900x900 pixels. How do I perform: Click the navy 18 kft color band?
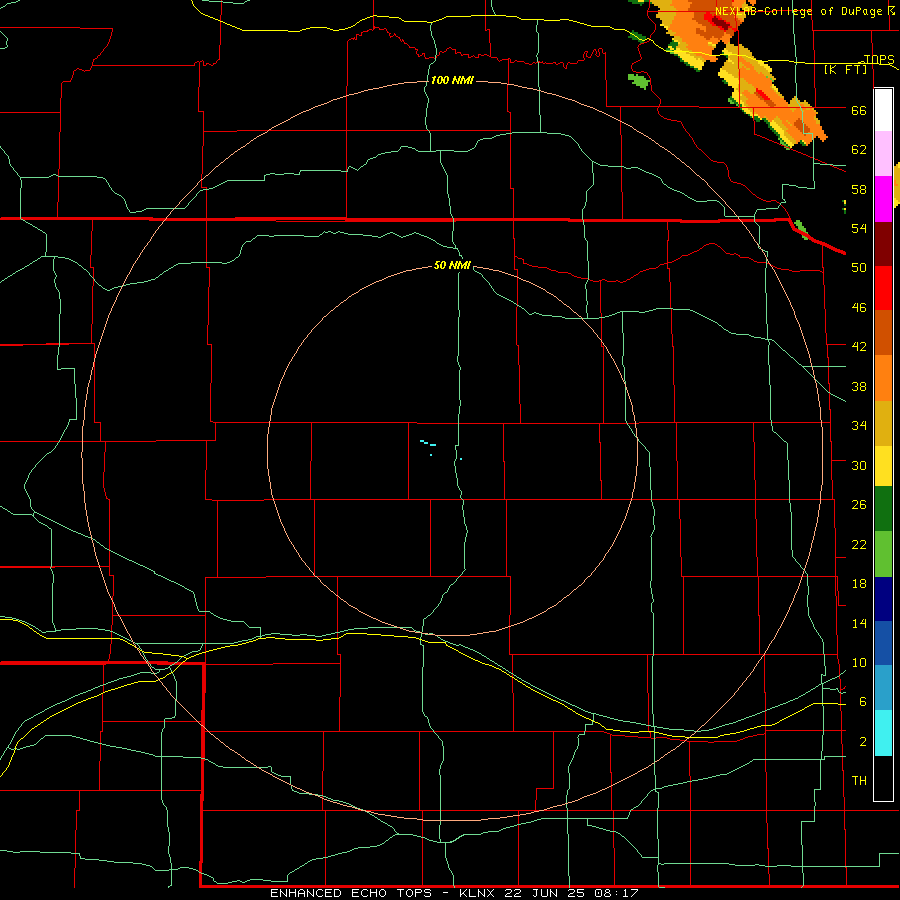point(883,599)
